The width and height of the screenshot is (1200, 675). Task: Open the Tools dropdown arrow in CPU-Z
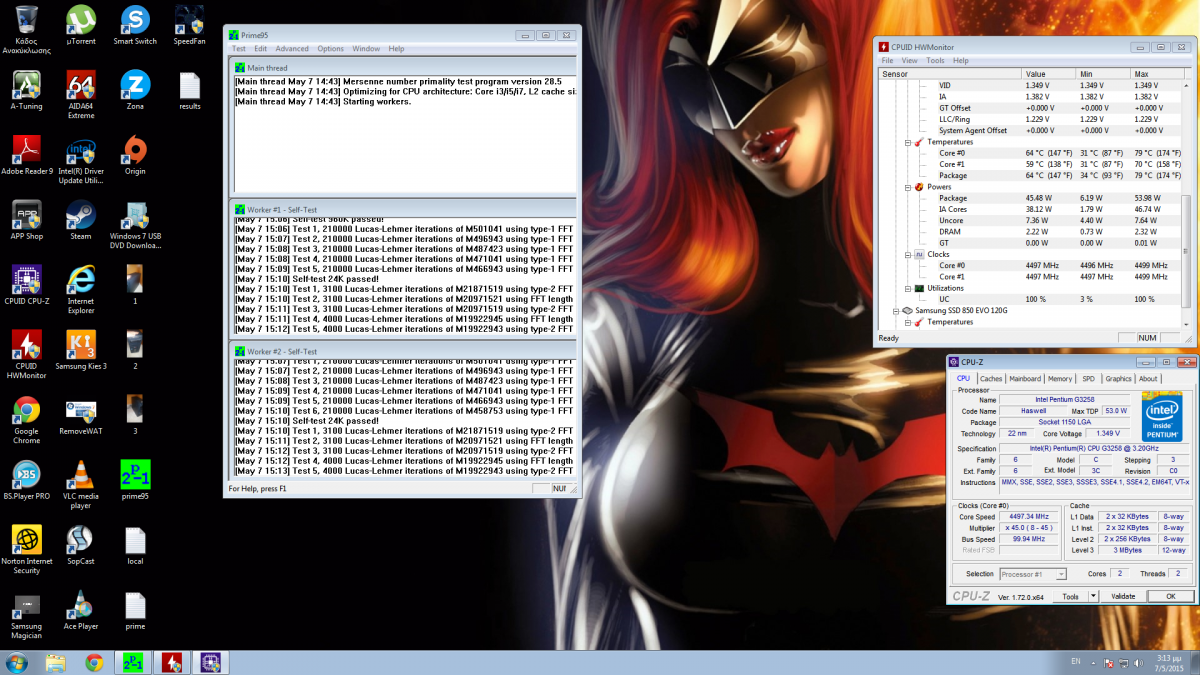[1093, 596]
